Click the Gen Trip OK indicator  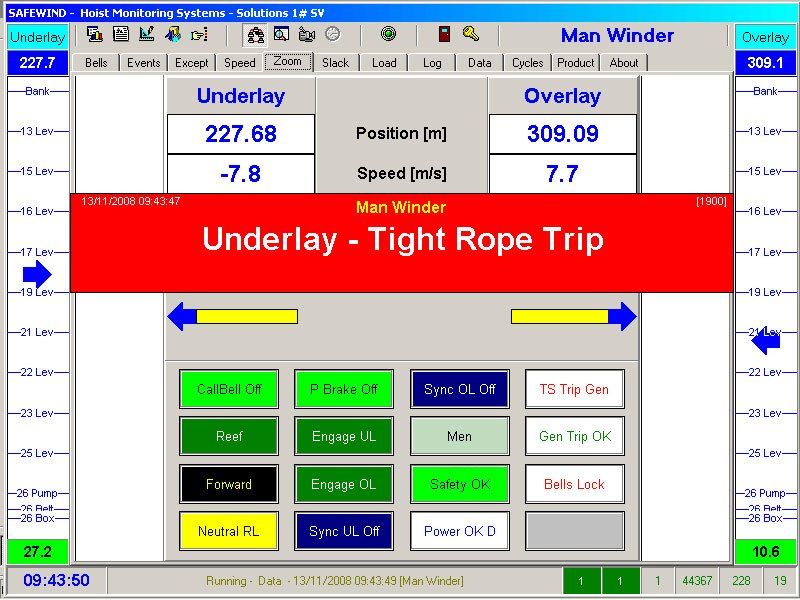coord(575,436)
